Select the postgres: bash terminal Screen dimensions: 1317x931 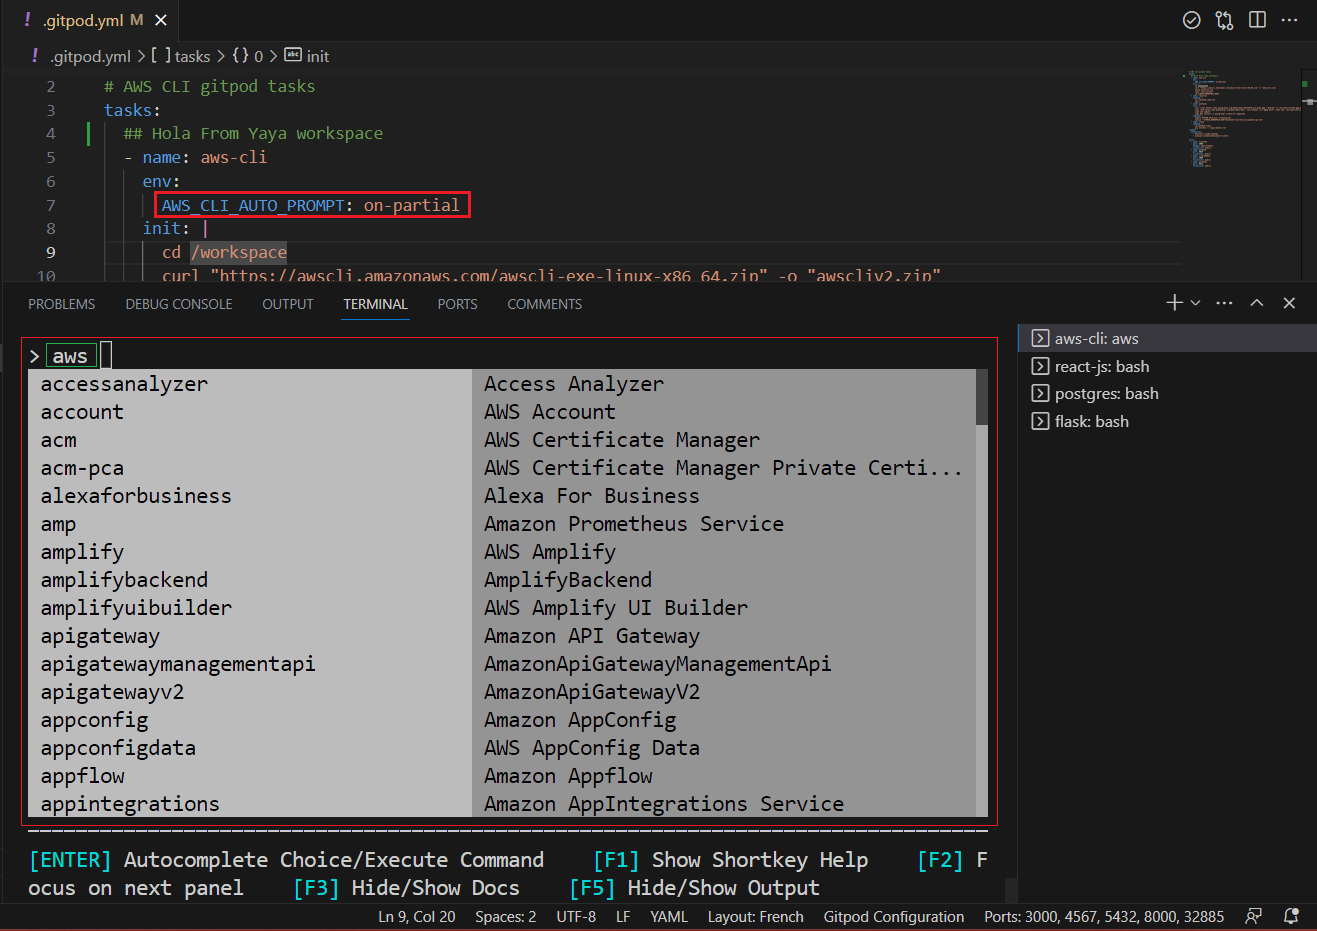[x=1167, y=393]
